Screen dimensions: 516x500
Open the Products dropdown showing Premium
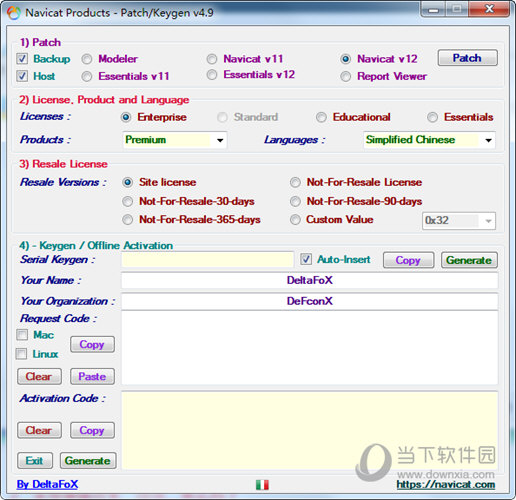[175, 140]
